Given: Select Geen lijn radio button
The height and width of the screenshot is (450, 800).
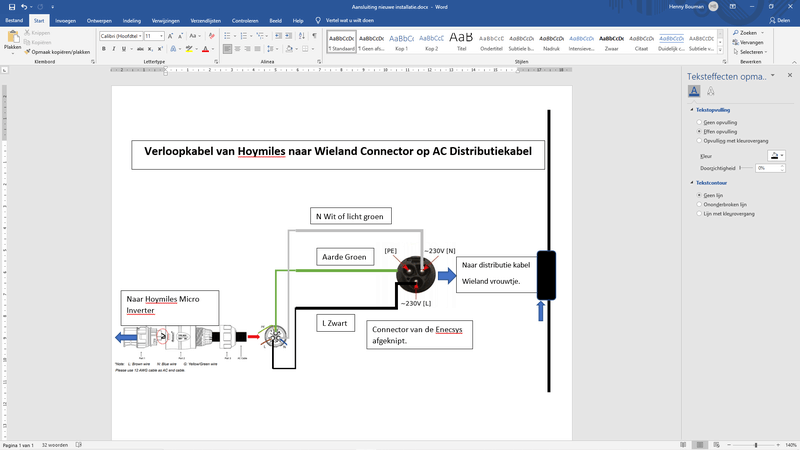Looking at the screenshot, I should (x=699, y=195).
